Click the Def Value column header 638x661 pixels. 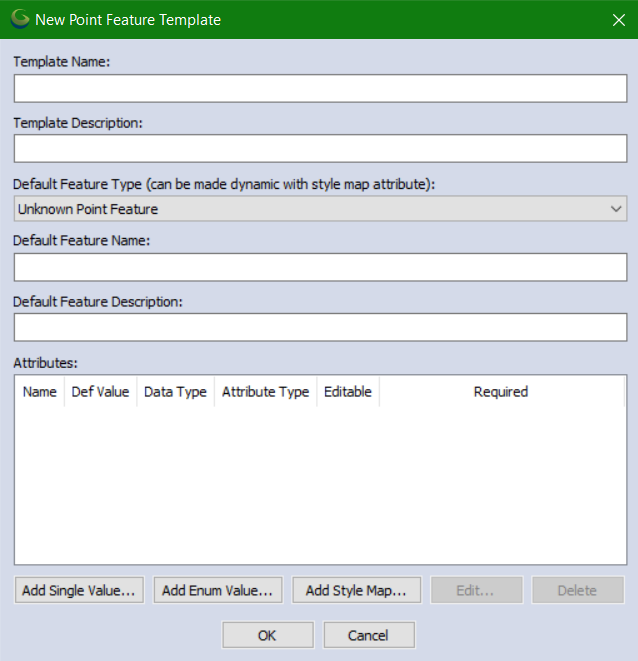pyautogui.click(x=100, y=392)
